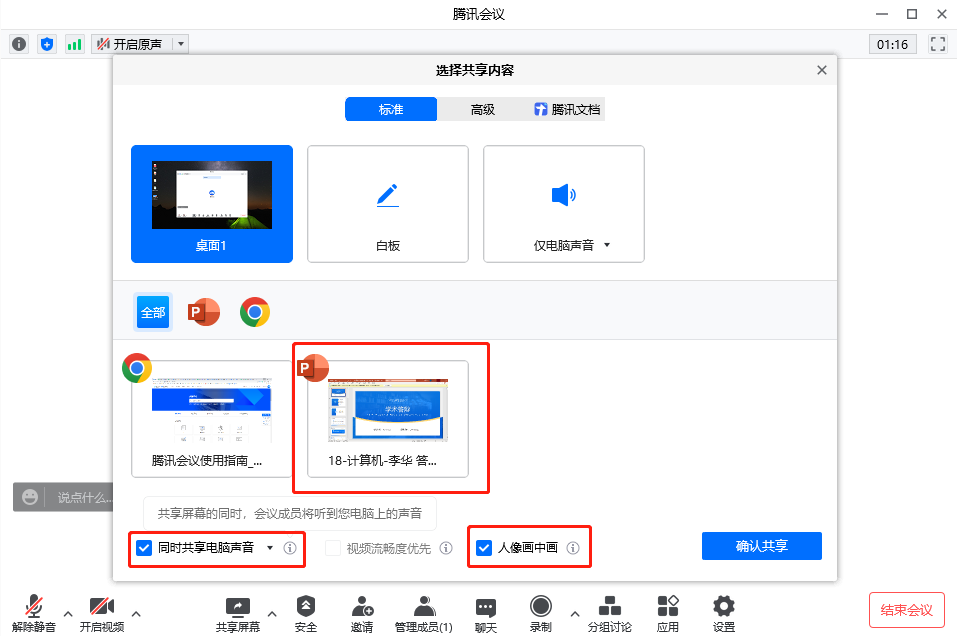Image resolution: width=957 pixels, height=636 pixels.
Task: Enable original sound with 开启原声
Action: tap(132, 44)
